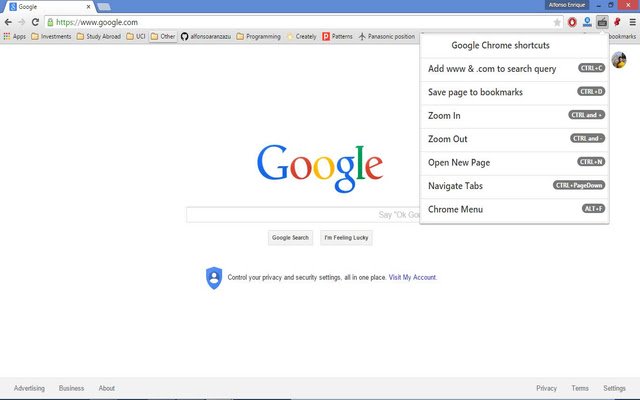Click the blue person extension icon
This screenshot has height=400, width=640.
pos(587,22)
